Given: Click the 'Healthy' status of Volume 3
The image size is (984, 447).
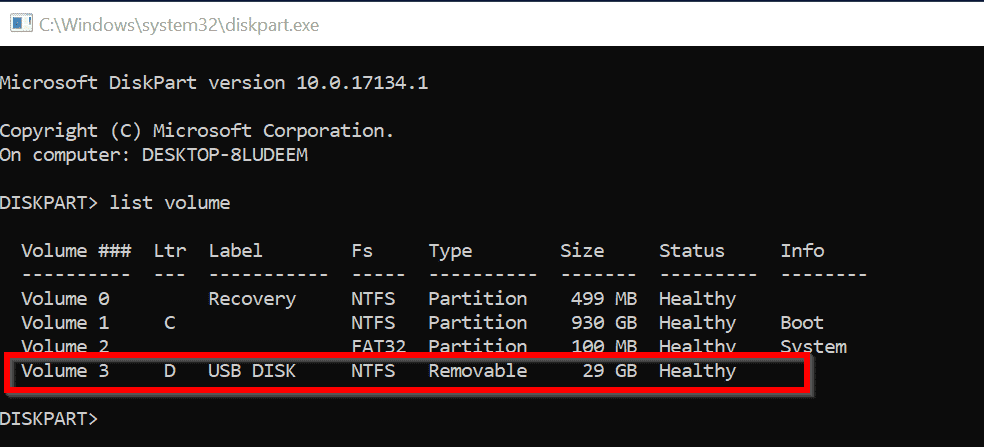Looking at the screenshot, I should pyautogui.click(x=697, y=372).
